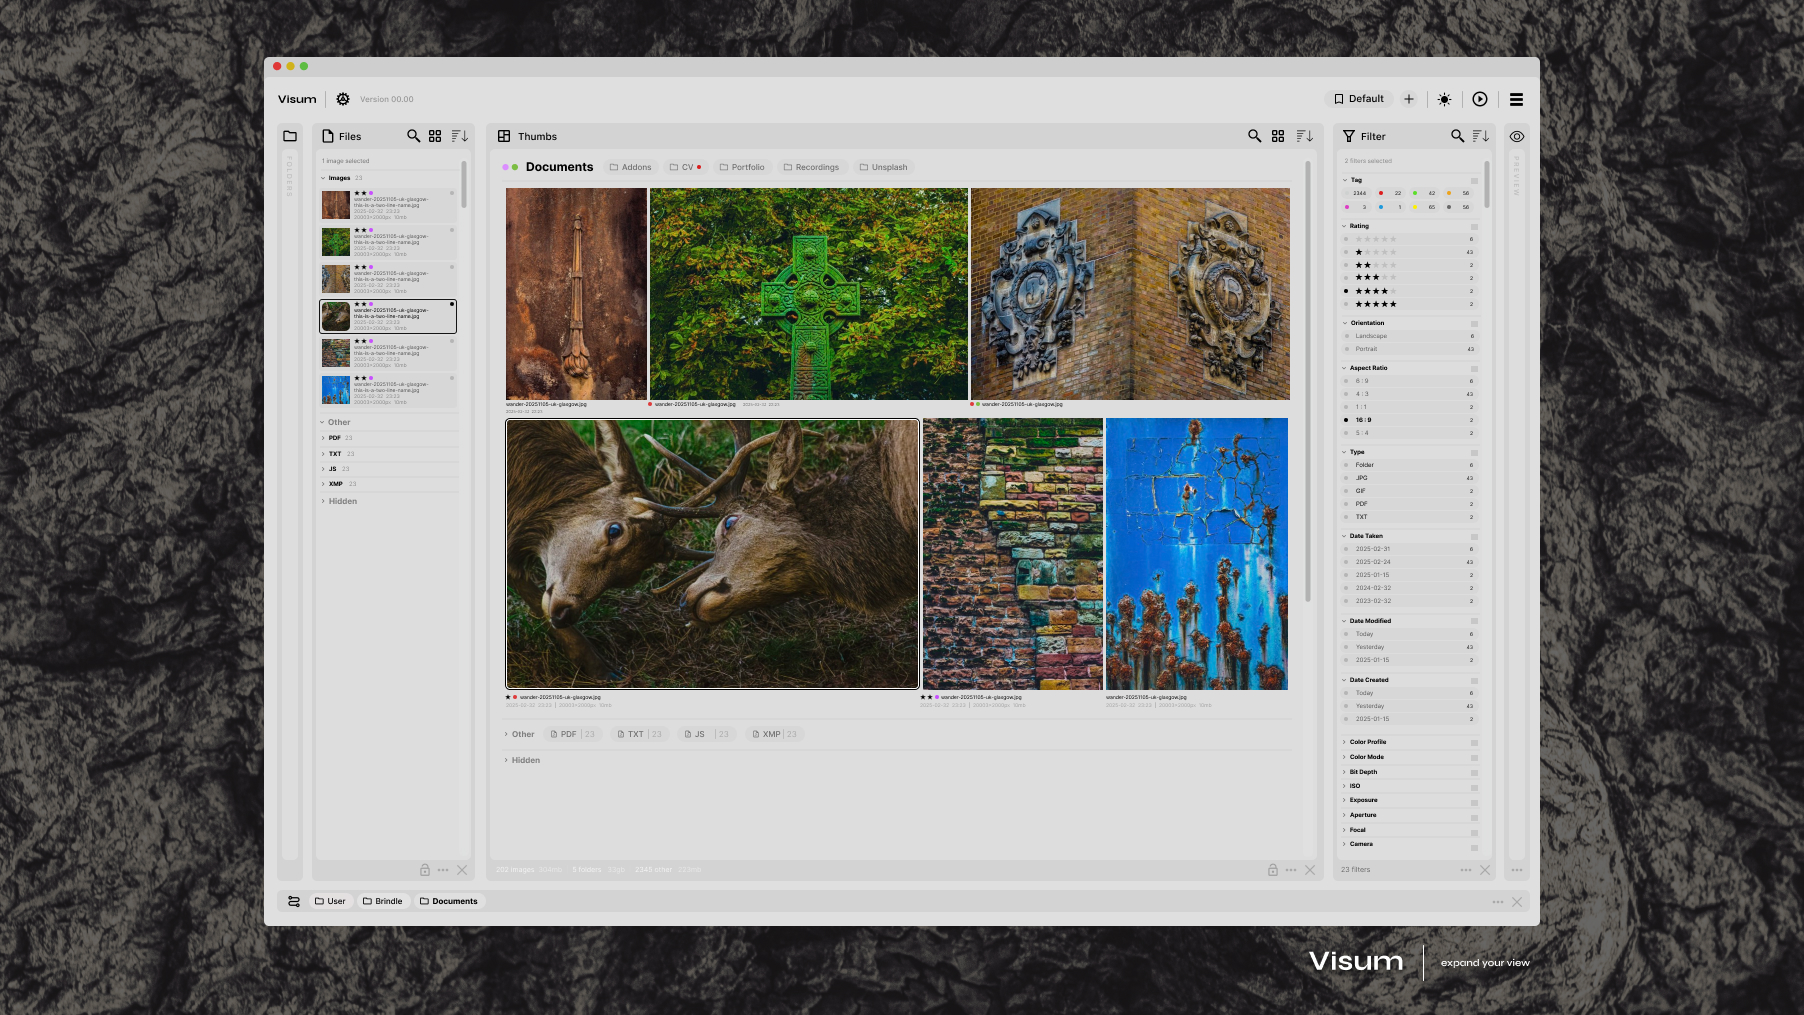Open sort options in the Filter panel
This screenshot has height=1015, width=1804.
1481,136
